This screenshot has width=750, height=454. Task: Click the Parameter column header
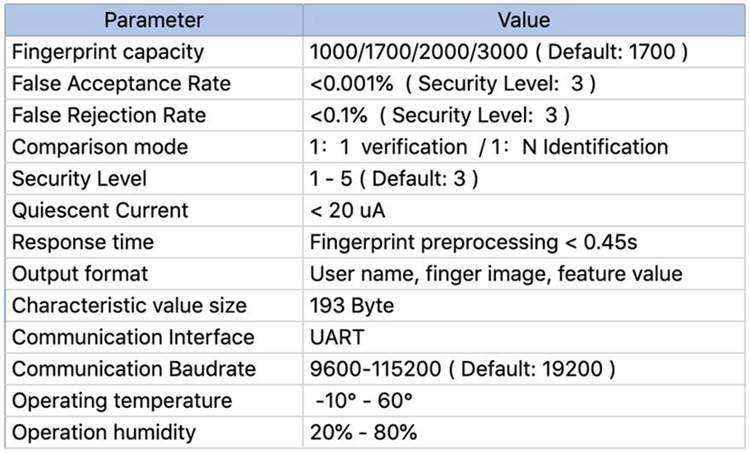tap(154, 20)
